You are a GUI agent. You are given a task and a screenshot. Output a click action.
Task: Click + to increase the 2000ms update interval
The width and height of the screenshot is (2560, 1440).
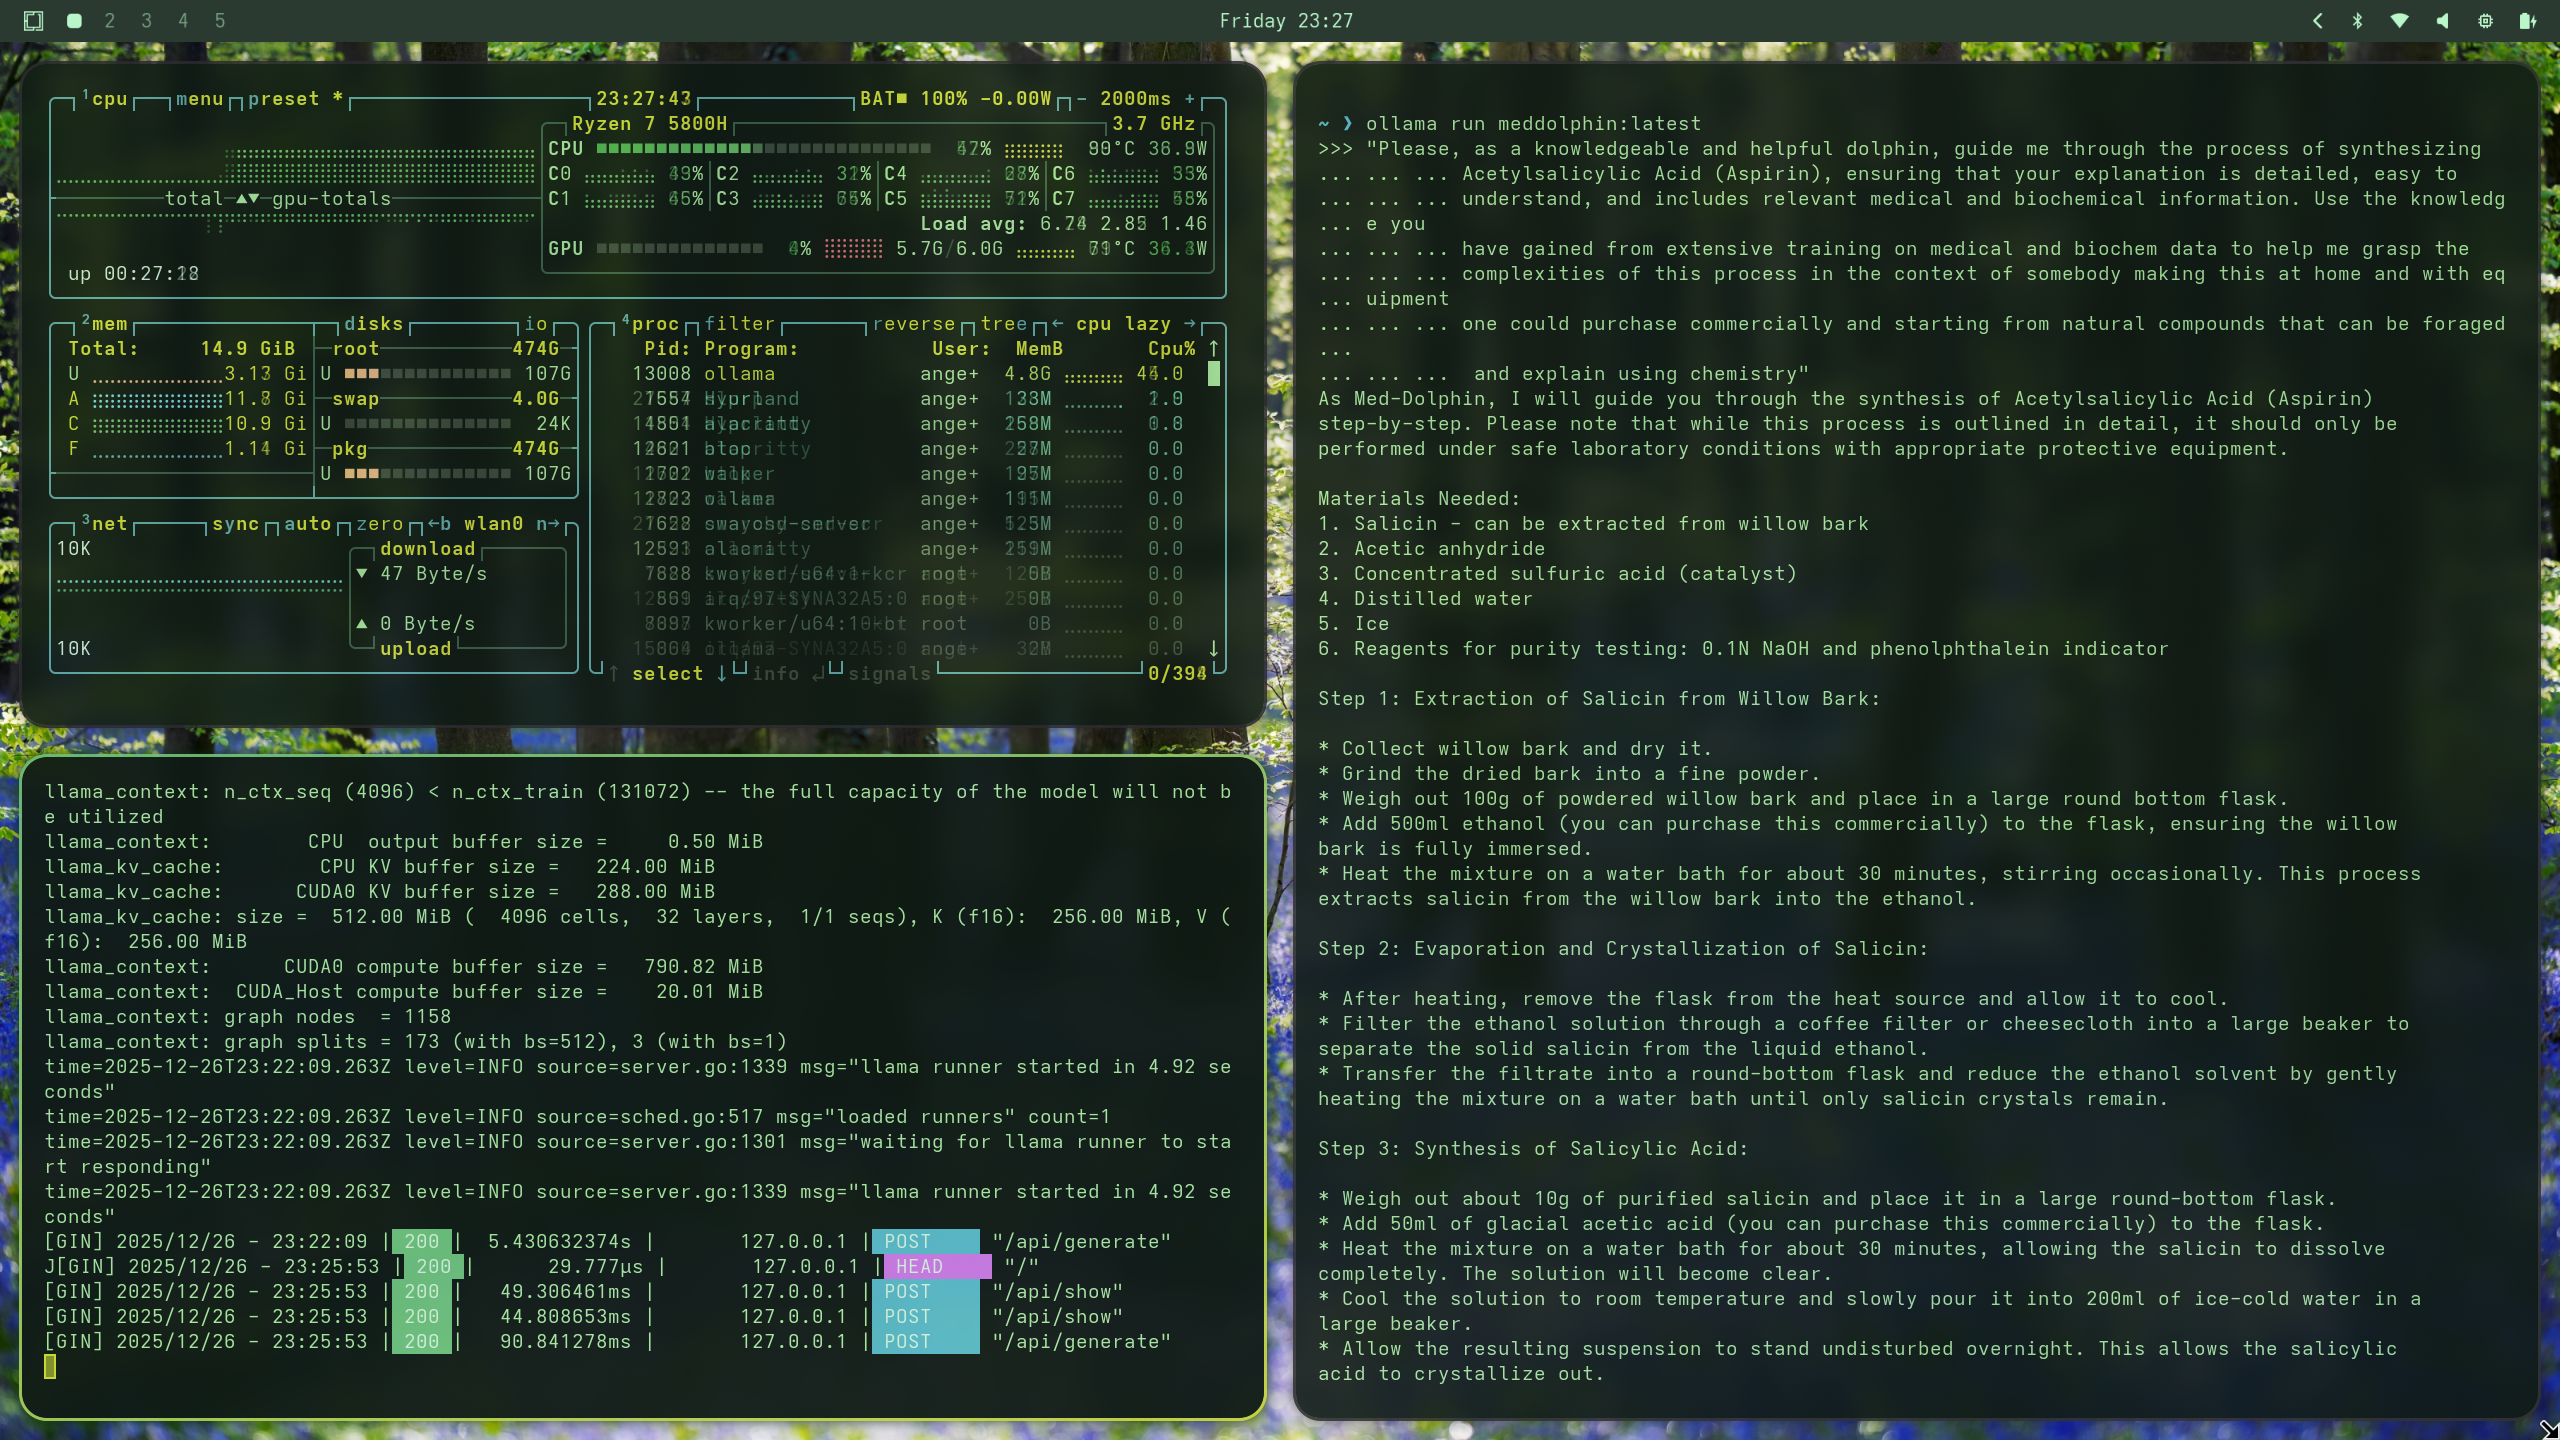click(x=1190, y=99)
